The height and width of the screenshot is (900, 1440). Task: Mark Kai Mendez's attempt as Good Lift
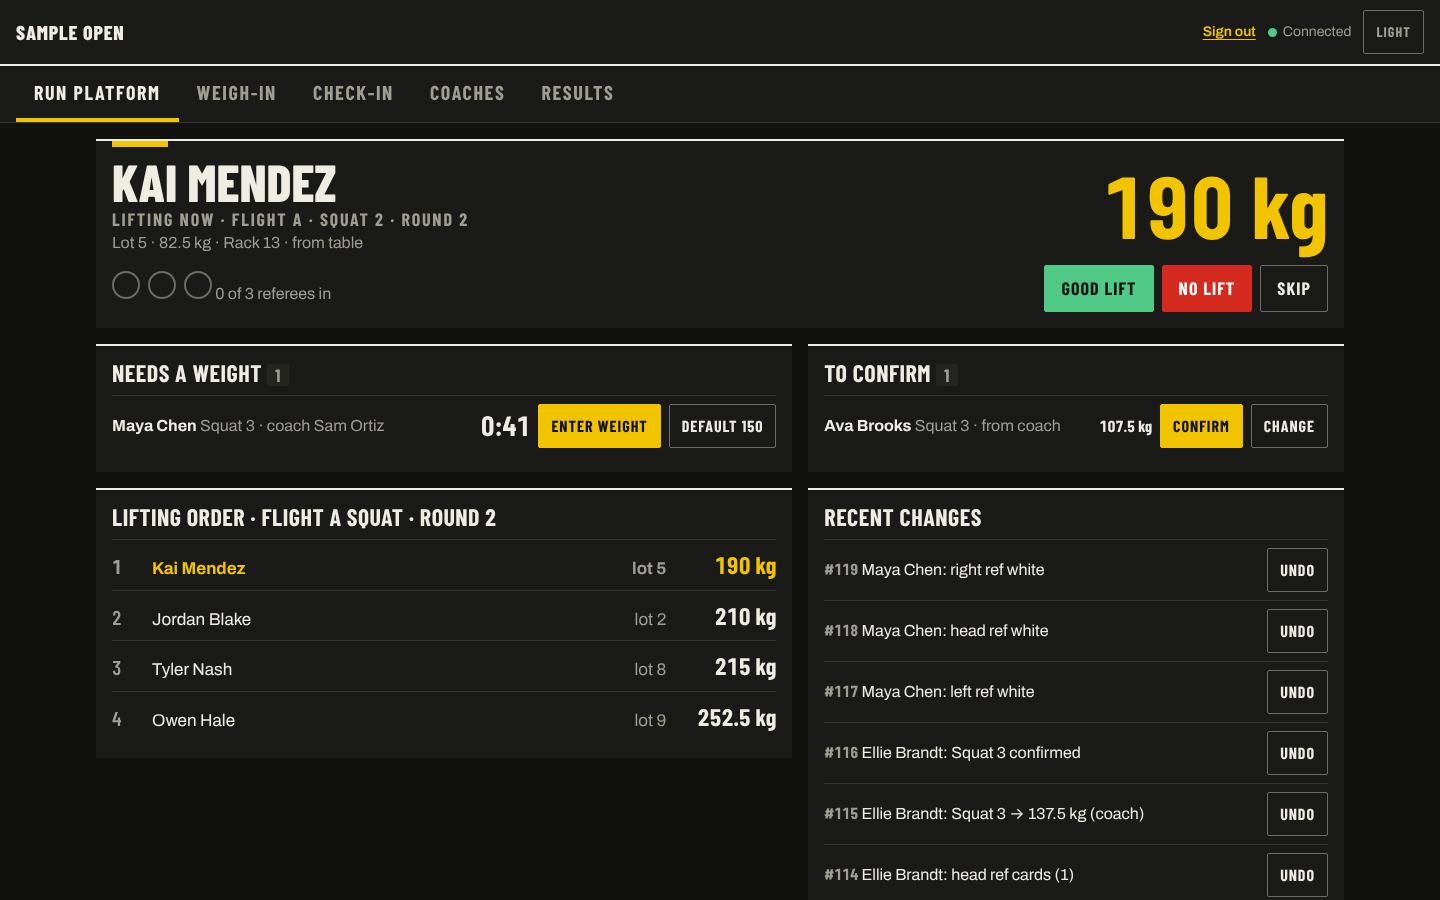click(x=1099, y=289)
